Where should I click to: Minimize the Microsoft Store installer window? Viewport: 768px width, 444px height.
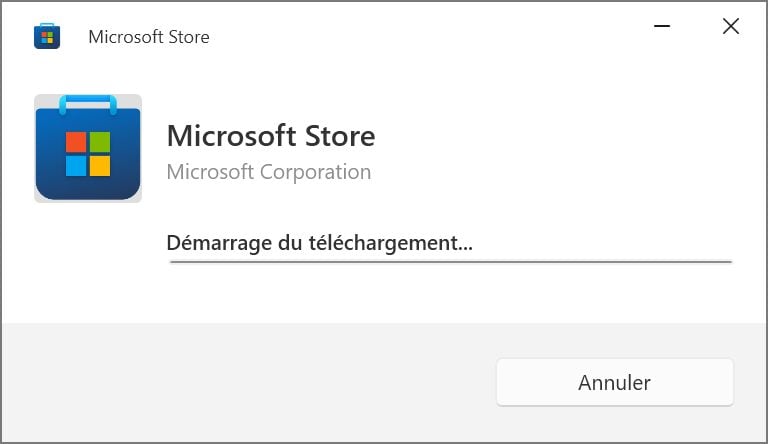[x=661, y=27]
